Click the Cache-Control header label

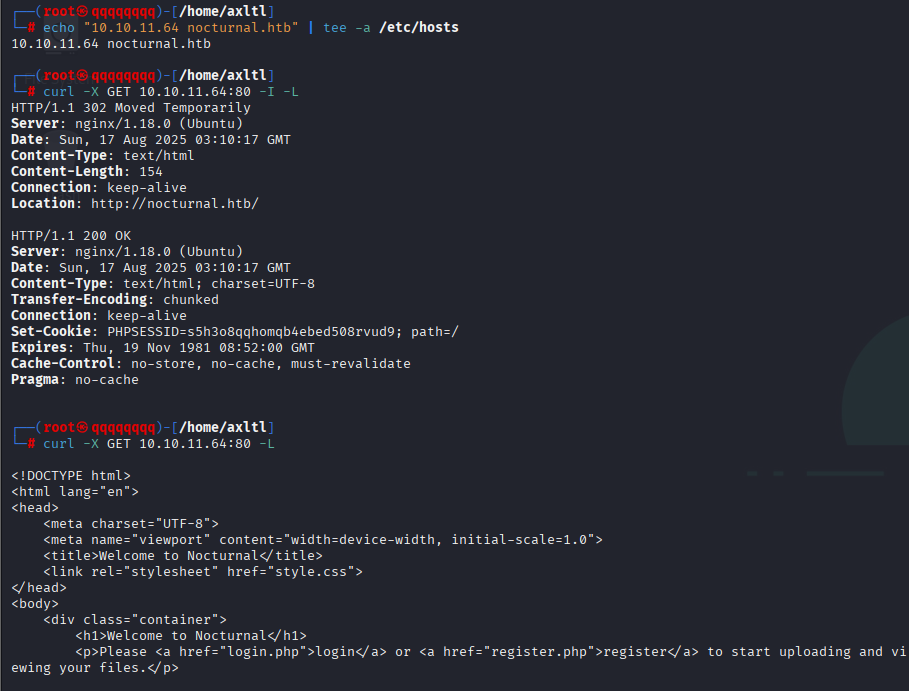pyautogui.click(x=62, y=363)
